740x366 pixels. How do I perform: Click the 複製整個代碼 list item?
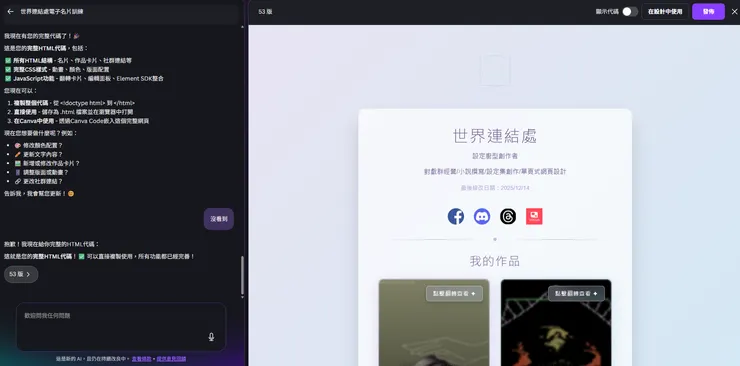tap(74, 103)
